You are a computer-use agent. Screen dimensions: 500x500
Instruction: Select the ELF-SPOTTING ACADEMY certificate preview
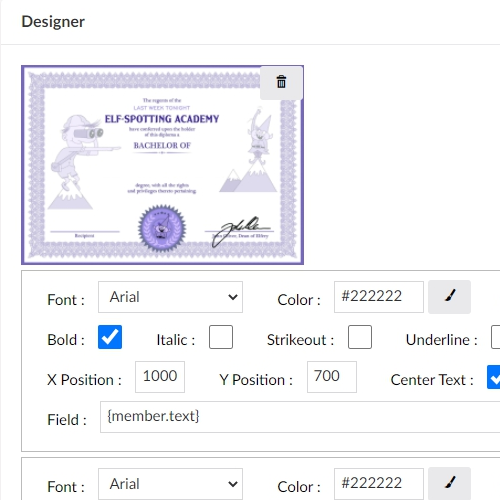click(x=162, y=165)
